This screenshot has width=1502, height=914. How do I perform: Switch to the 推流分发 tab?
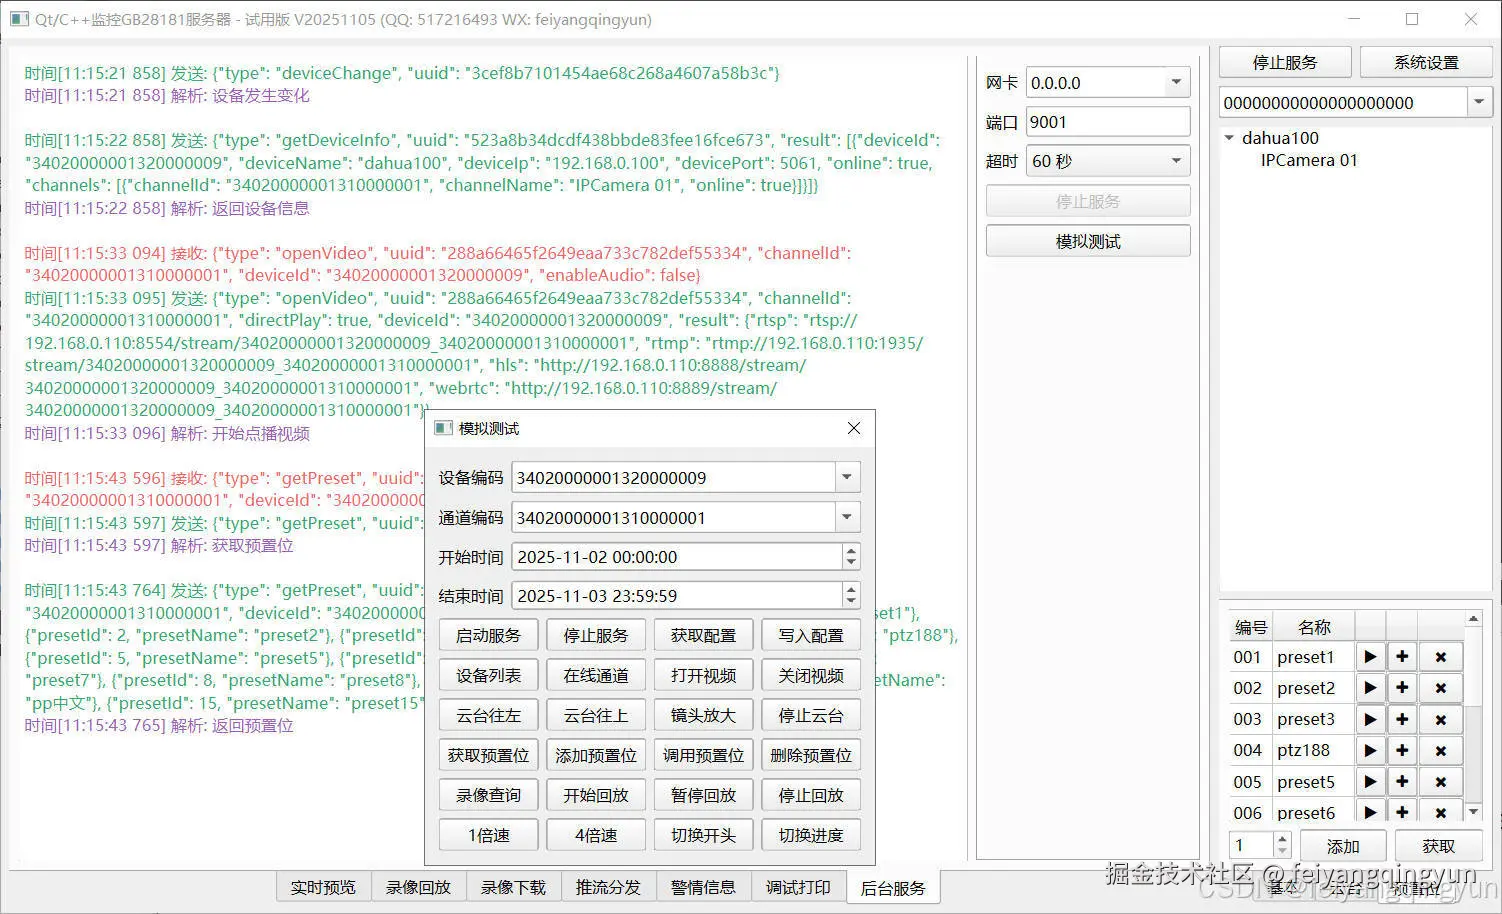(x=608, y=887)
